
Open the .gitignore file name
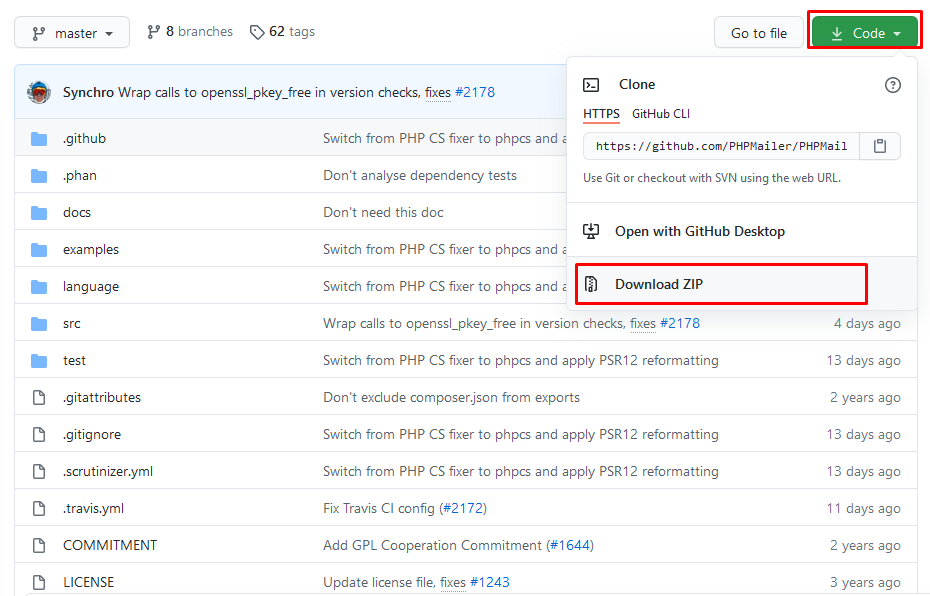[92, 434]
